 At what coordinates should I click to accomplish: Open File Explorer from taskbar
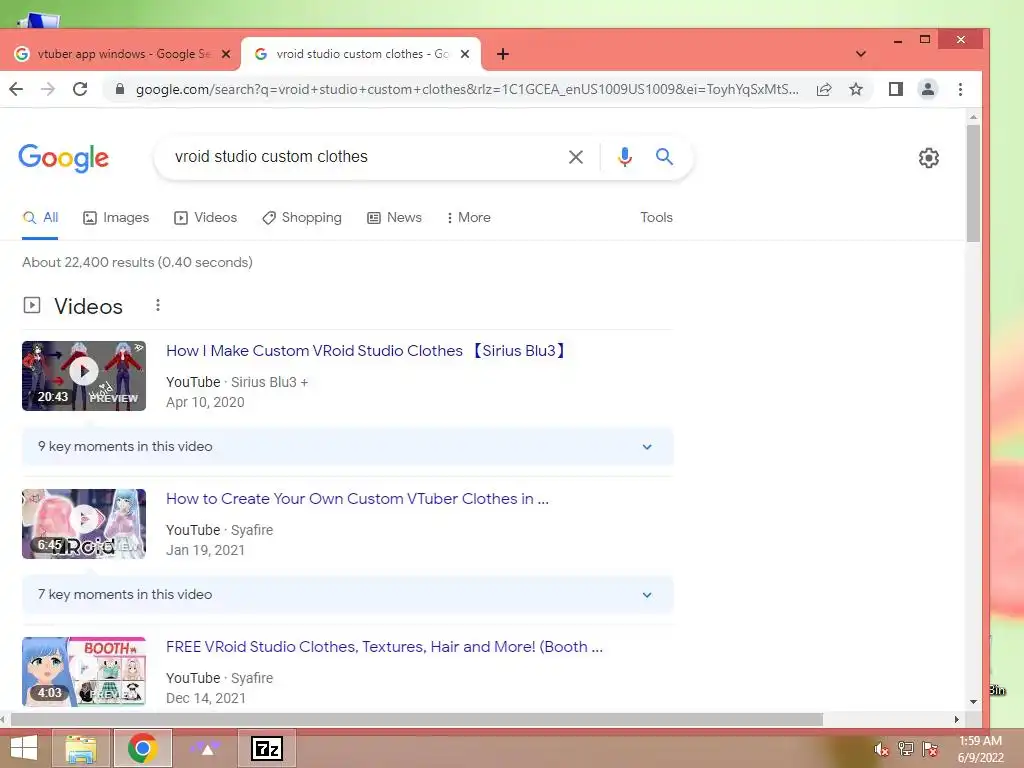(81, 748)
